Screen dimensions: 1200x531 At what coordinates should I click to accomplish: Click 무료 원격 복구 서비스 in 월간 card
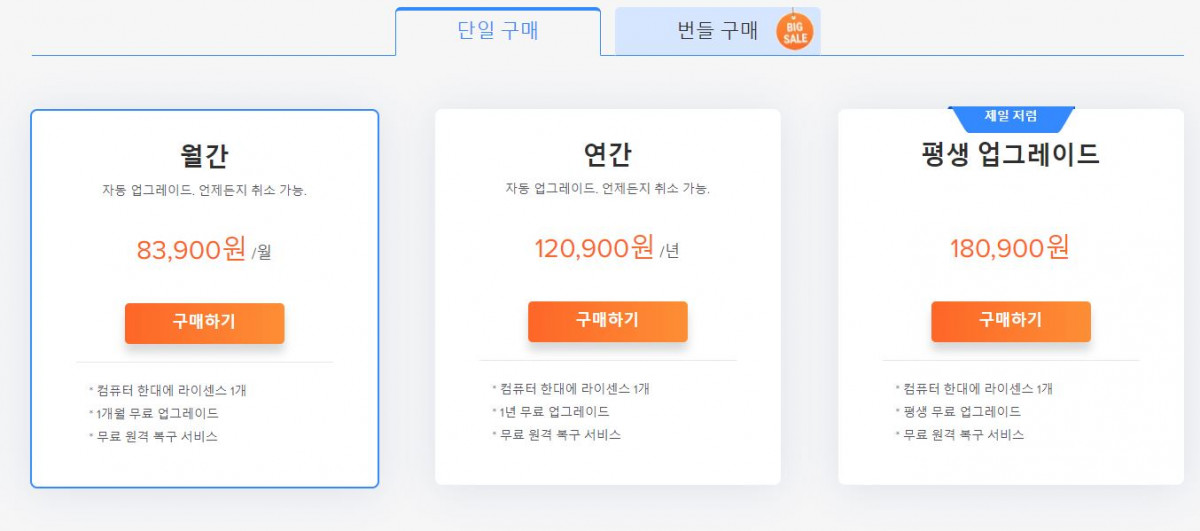(157, 437)
